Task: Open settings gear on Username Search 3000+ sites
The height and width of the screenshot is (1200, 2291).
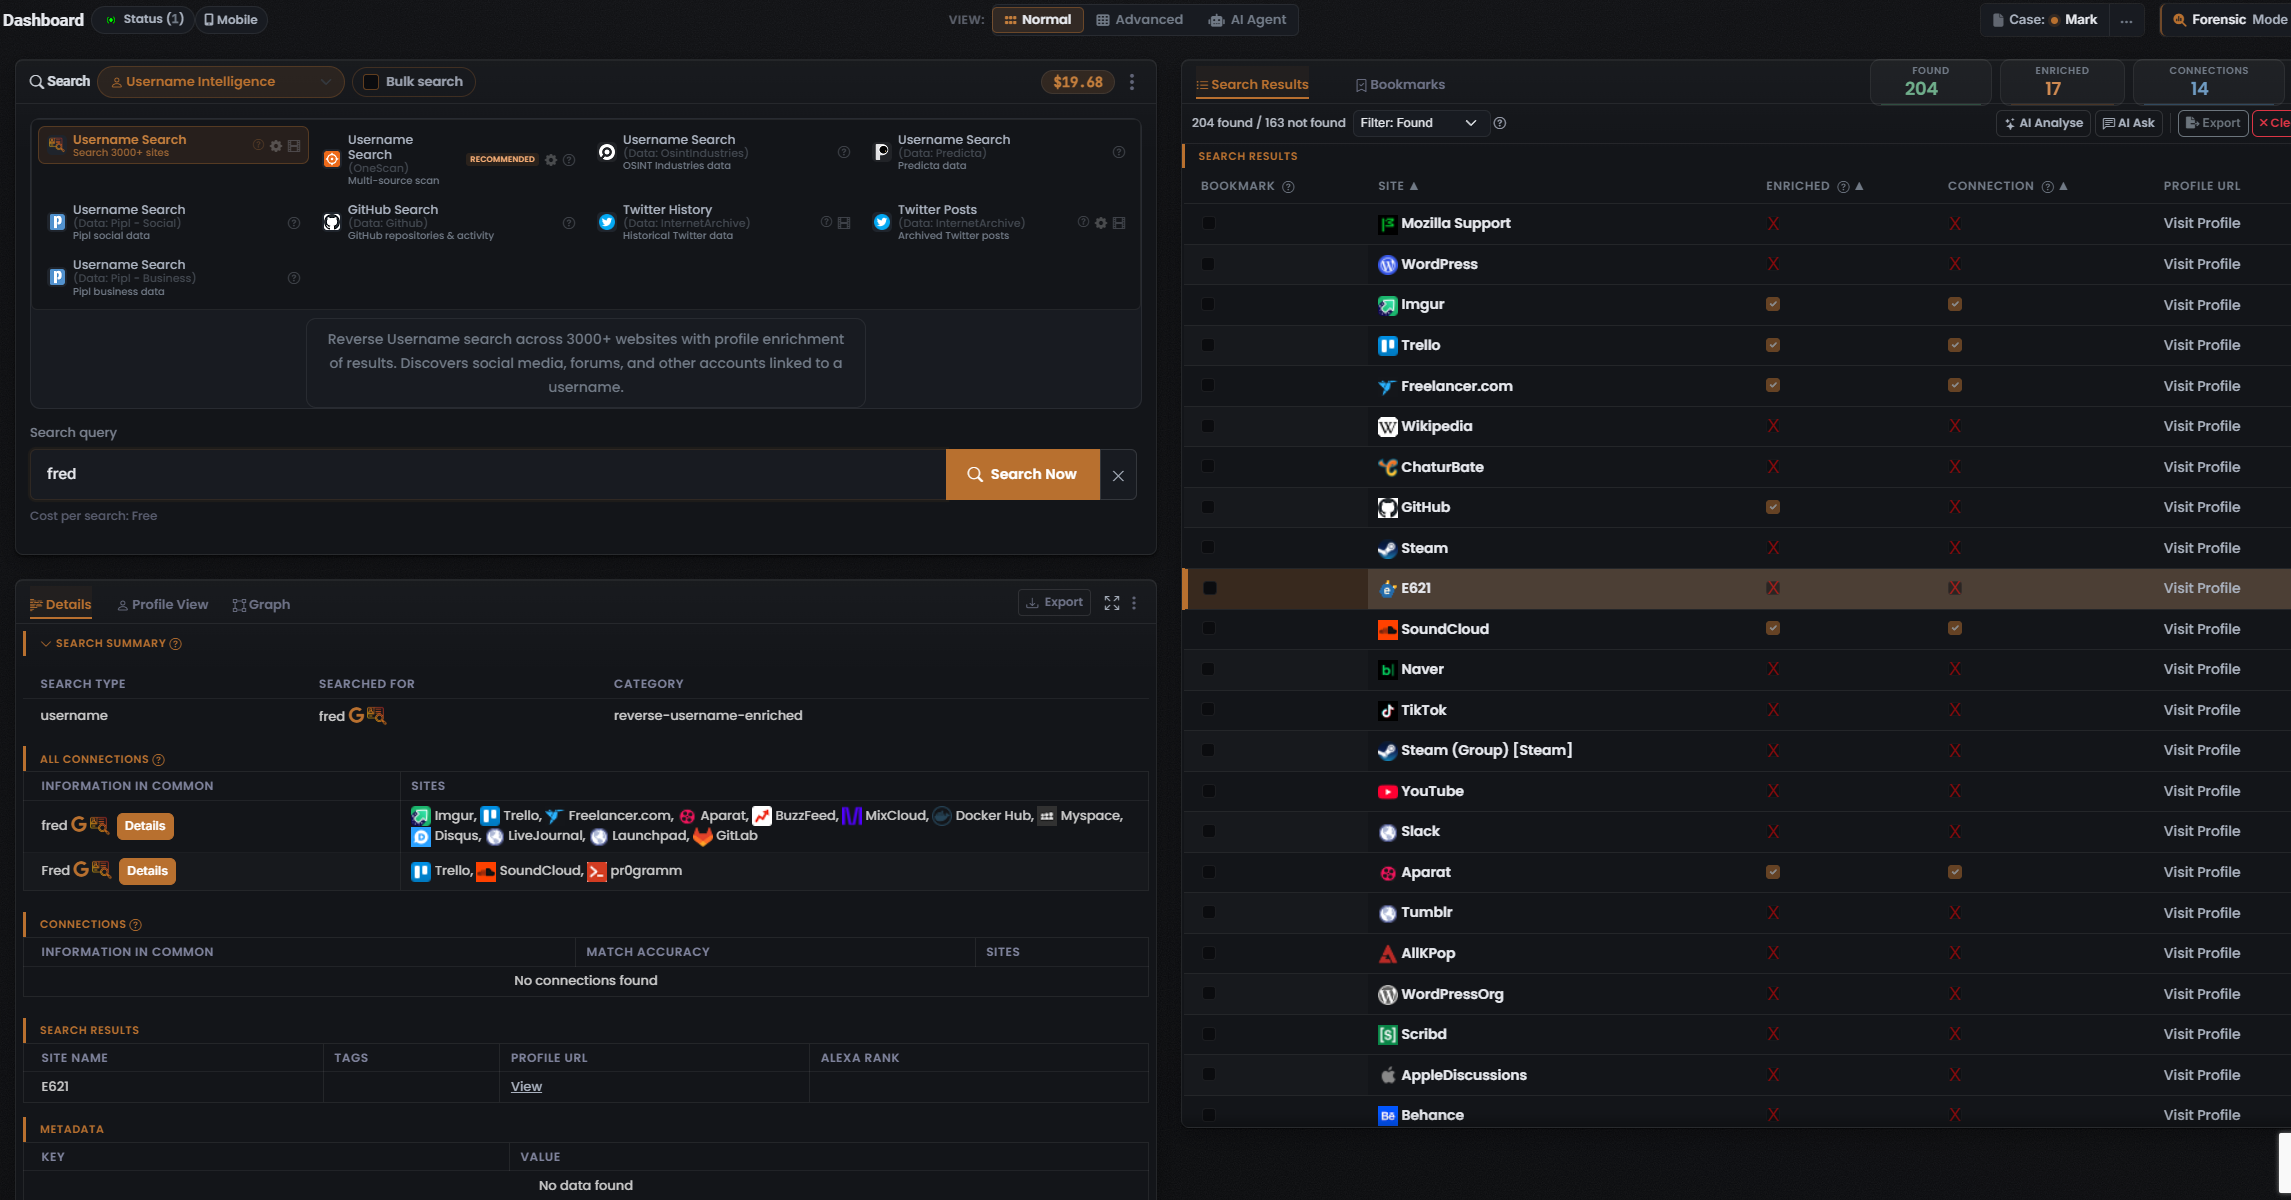Action: pos(276,146)
